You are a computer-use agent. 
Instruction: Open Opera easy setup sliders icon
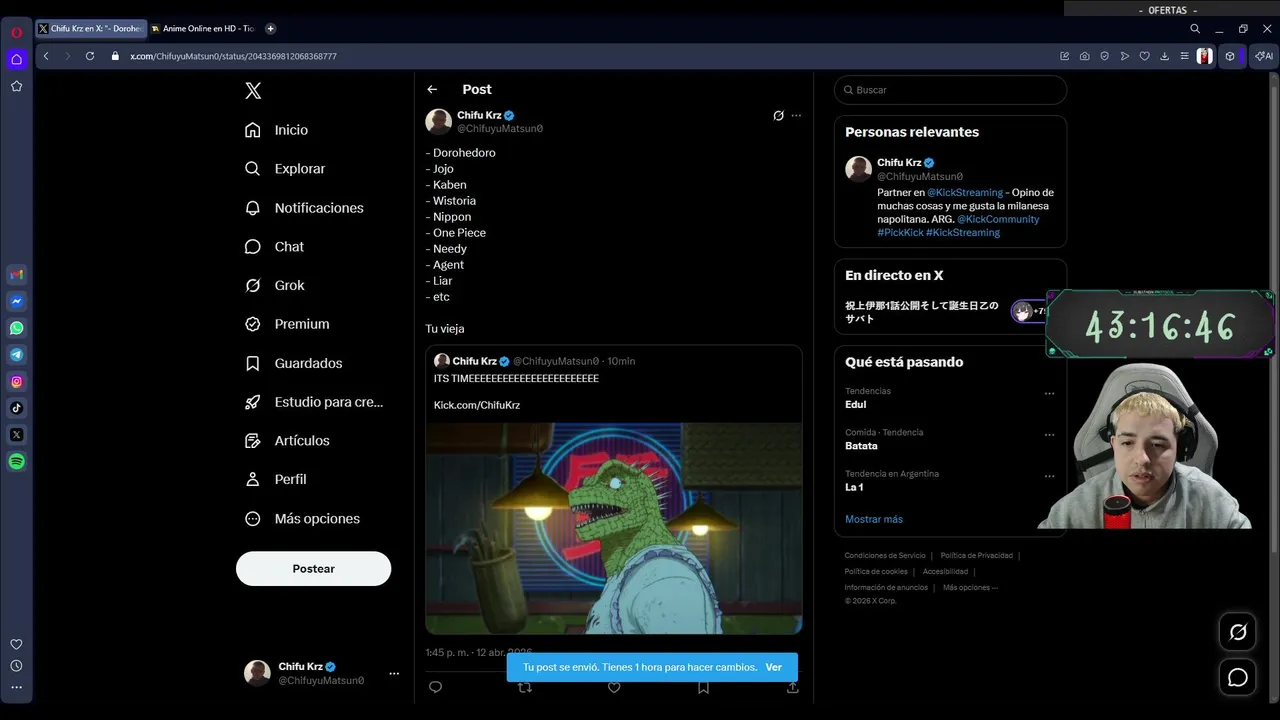click(x=1185, y=56)
